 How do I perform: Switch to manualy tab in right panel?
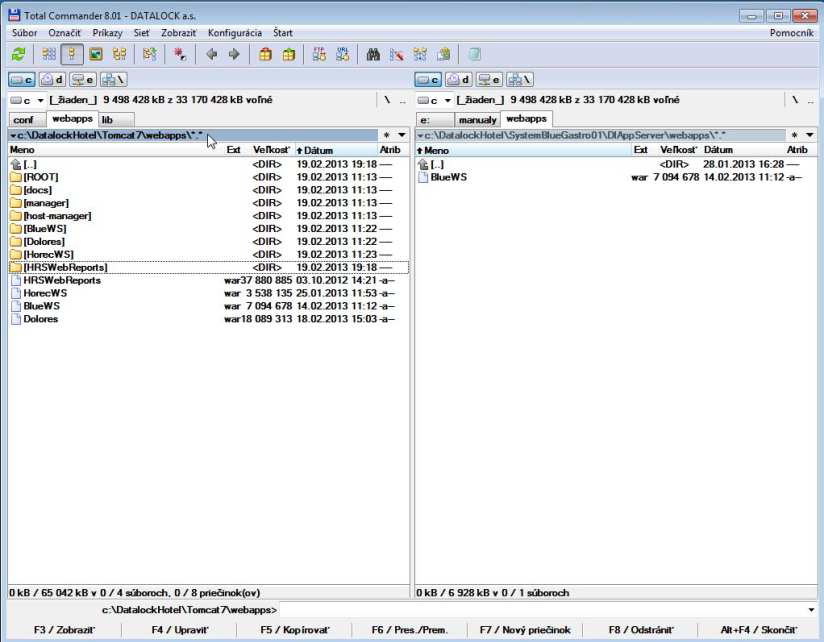tap(477, 119)
